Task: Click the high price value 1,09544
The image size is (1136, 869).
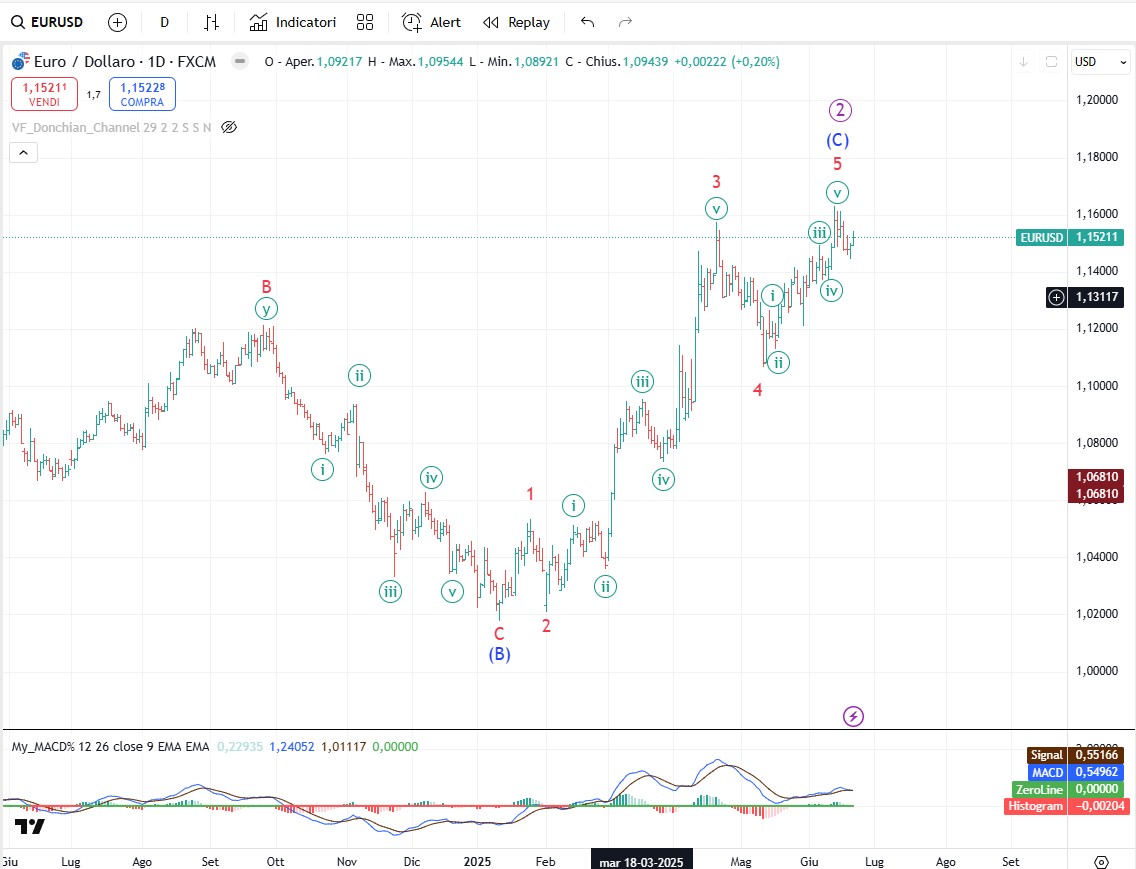Action: tap(440, 62)
